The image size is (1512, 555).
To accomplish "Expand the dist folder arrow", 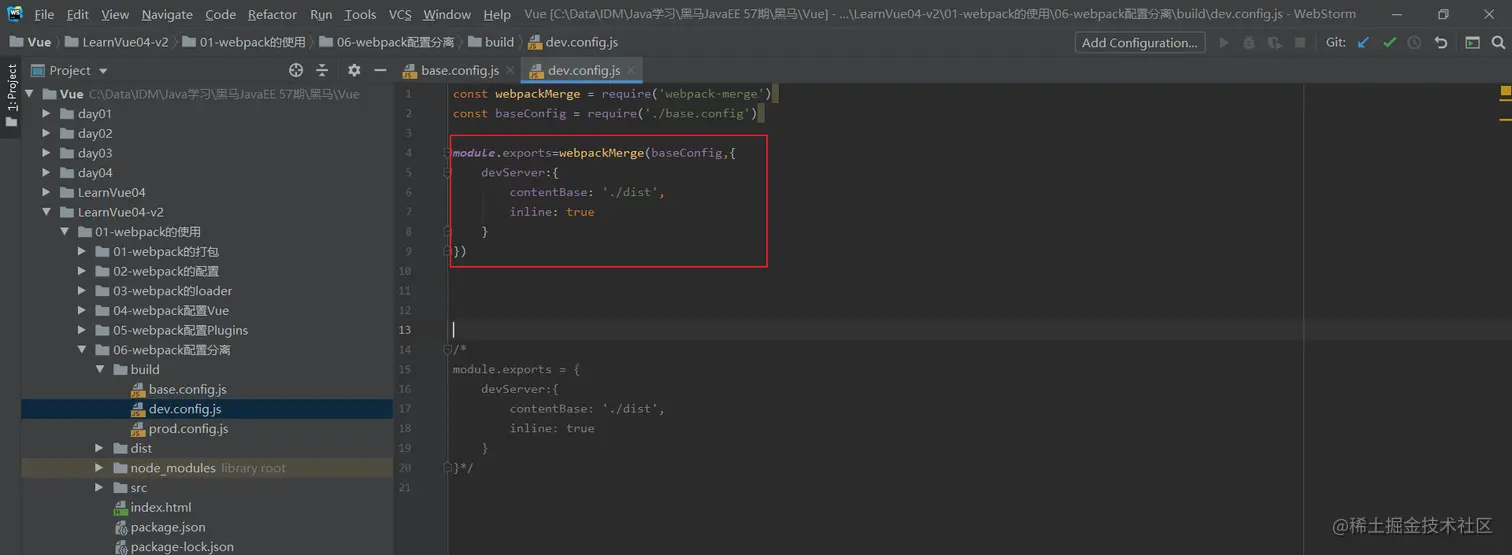I will click(x=99, y=448).
